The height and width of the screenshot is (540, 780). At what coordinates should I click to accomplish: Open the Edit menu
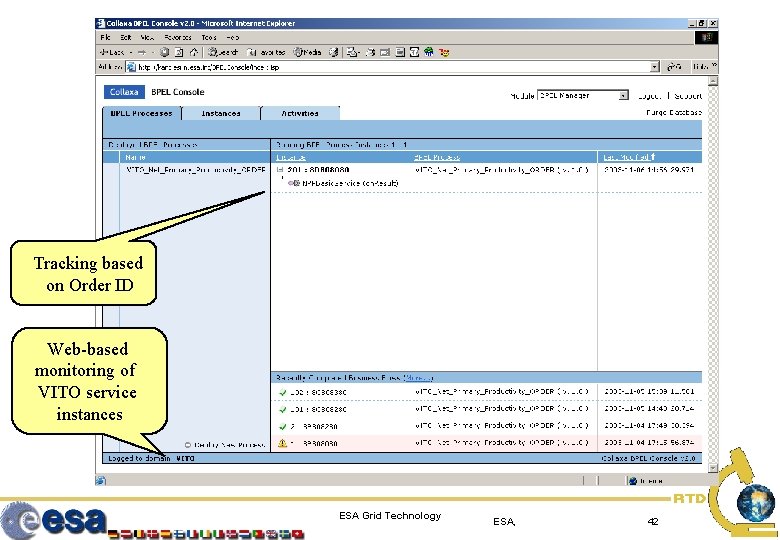coord(126,37)
